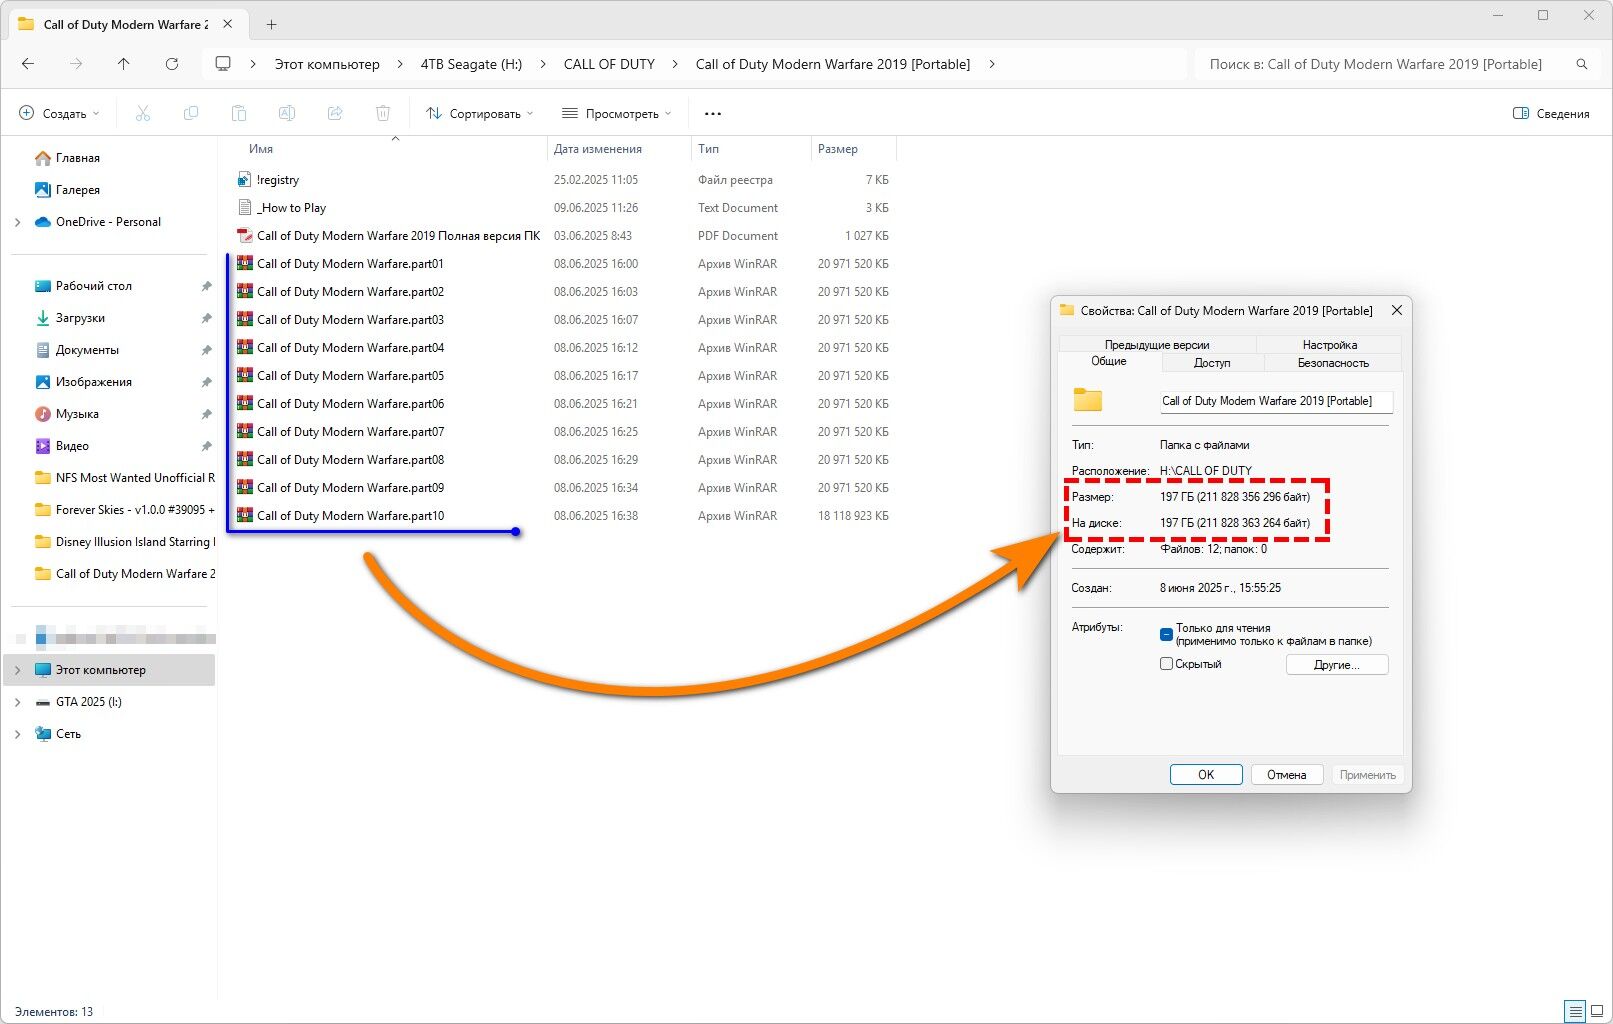Screen dimensions: 1613x1024
Task: Refresh the current folder view
Action: pos(172,64)
